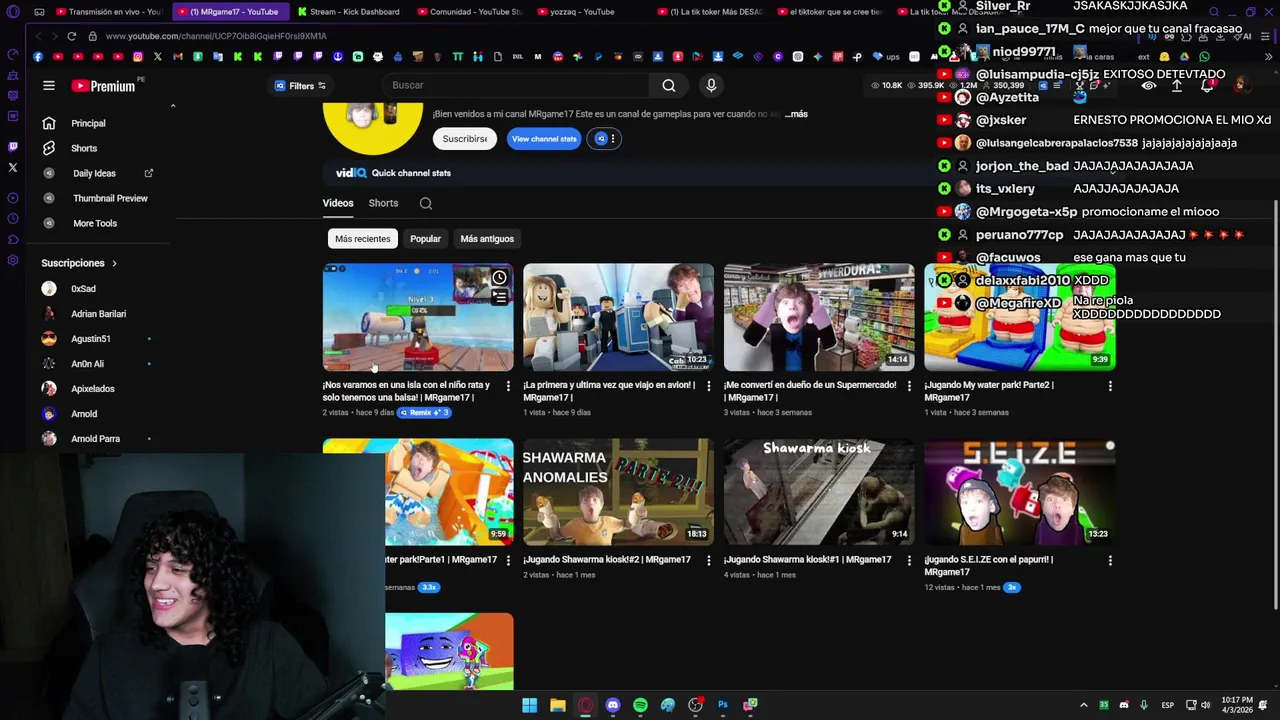This screenshot has width=1280, height=720.
Task: Expand channel description with '...más'
Action: pos(796,114)
